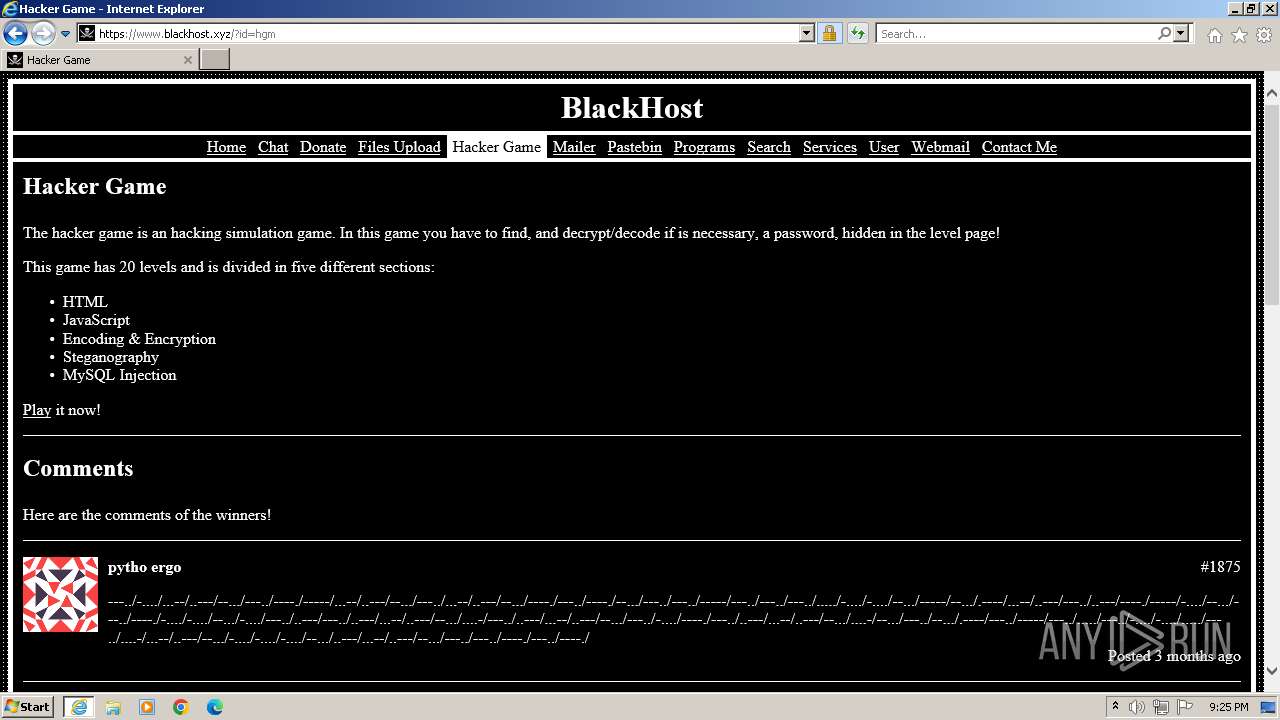Open the Home navigation link
Viewport: 1280px width, 720px height.
(226, 147)
